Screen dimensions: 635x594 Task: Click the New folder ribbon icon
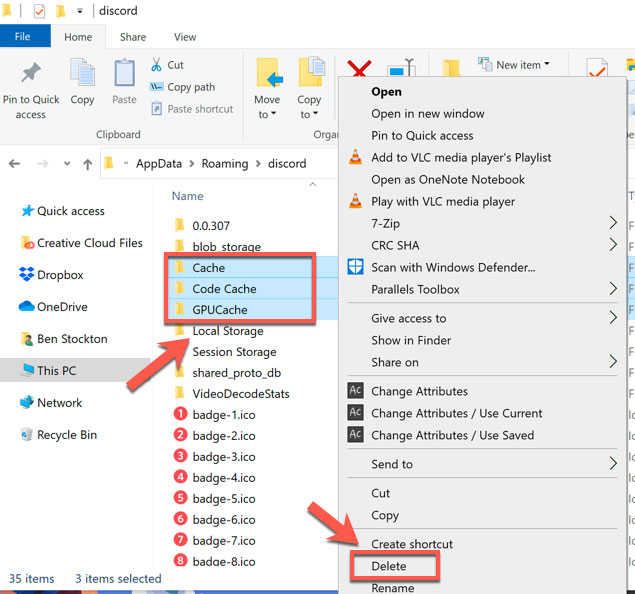click(451, 68)
